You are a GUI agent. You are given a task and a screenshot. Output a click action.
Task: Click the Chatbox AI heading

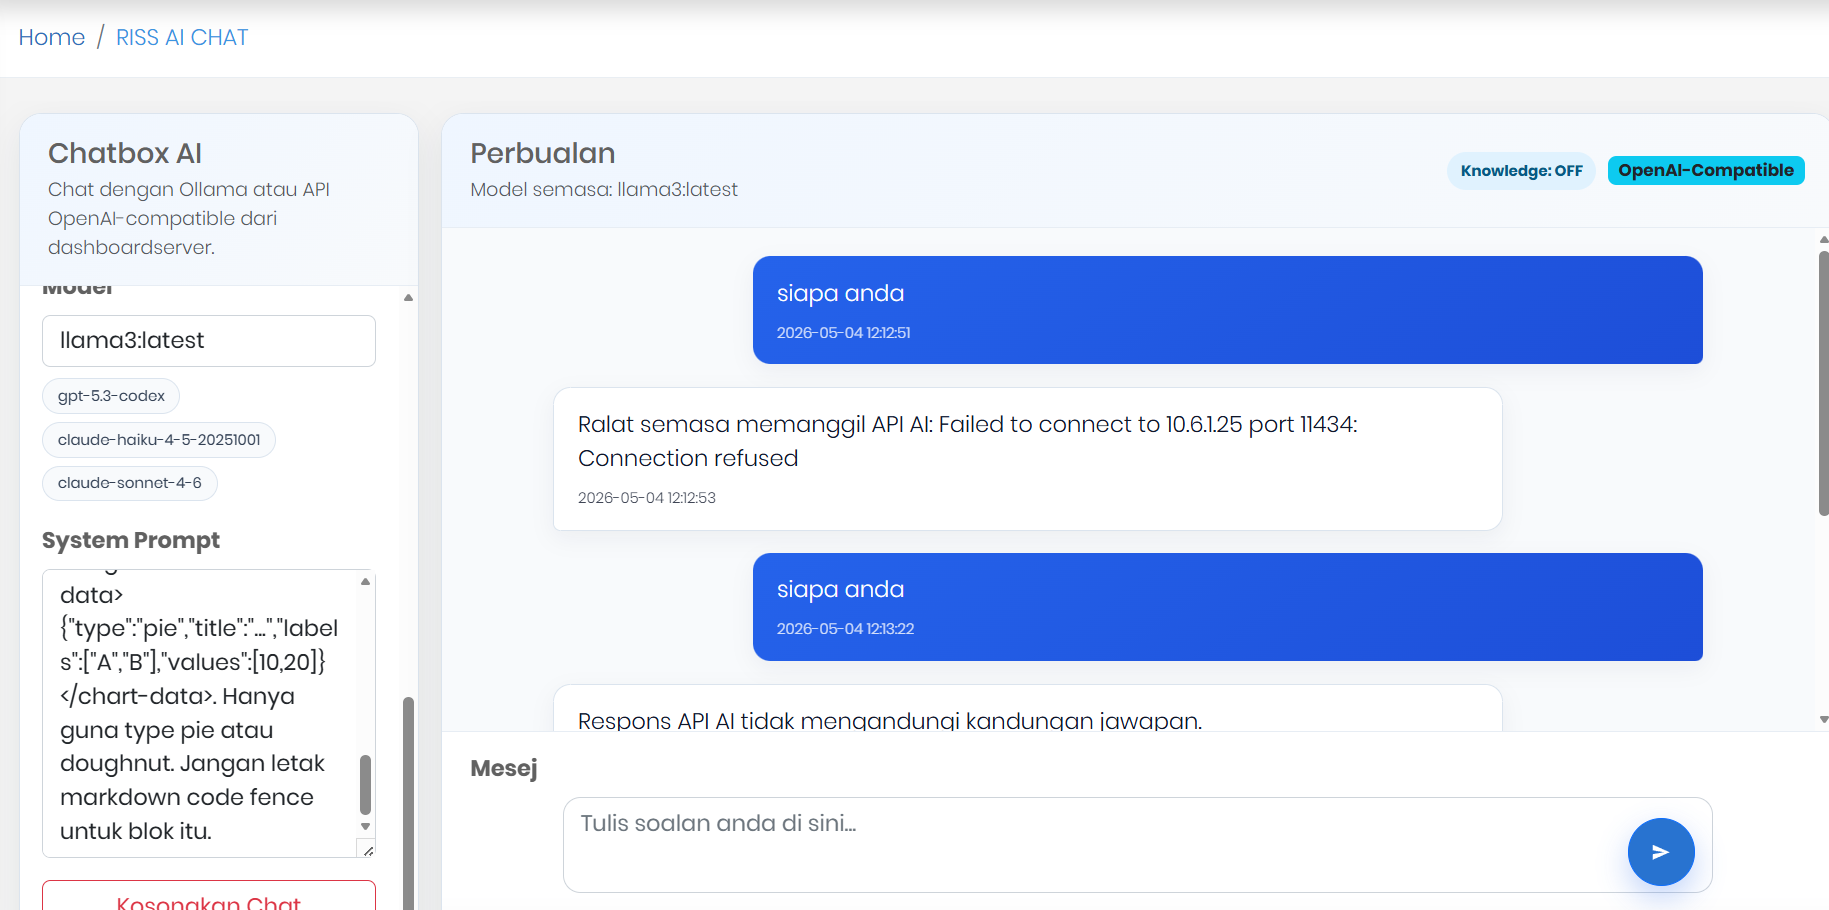coord(125,154)
